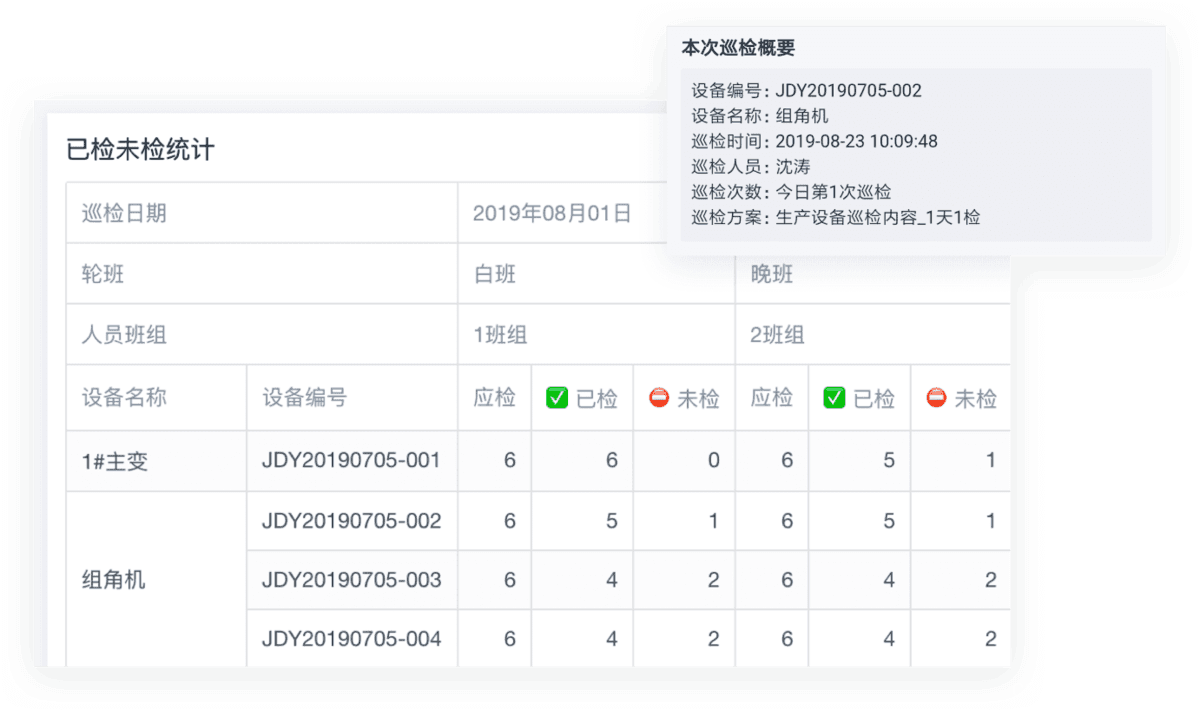Click the 已检 label under 1班组
This screenshot has width=1200, height=710.
[x=597, y=398]
